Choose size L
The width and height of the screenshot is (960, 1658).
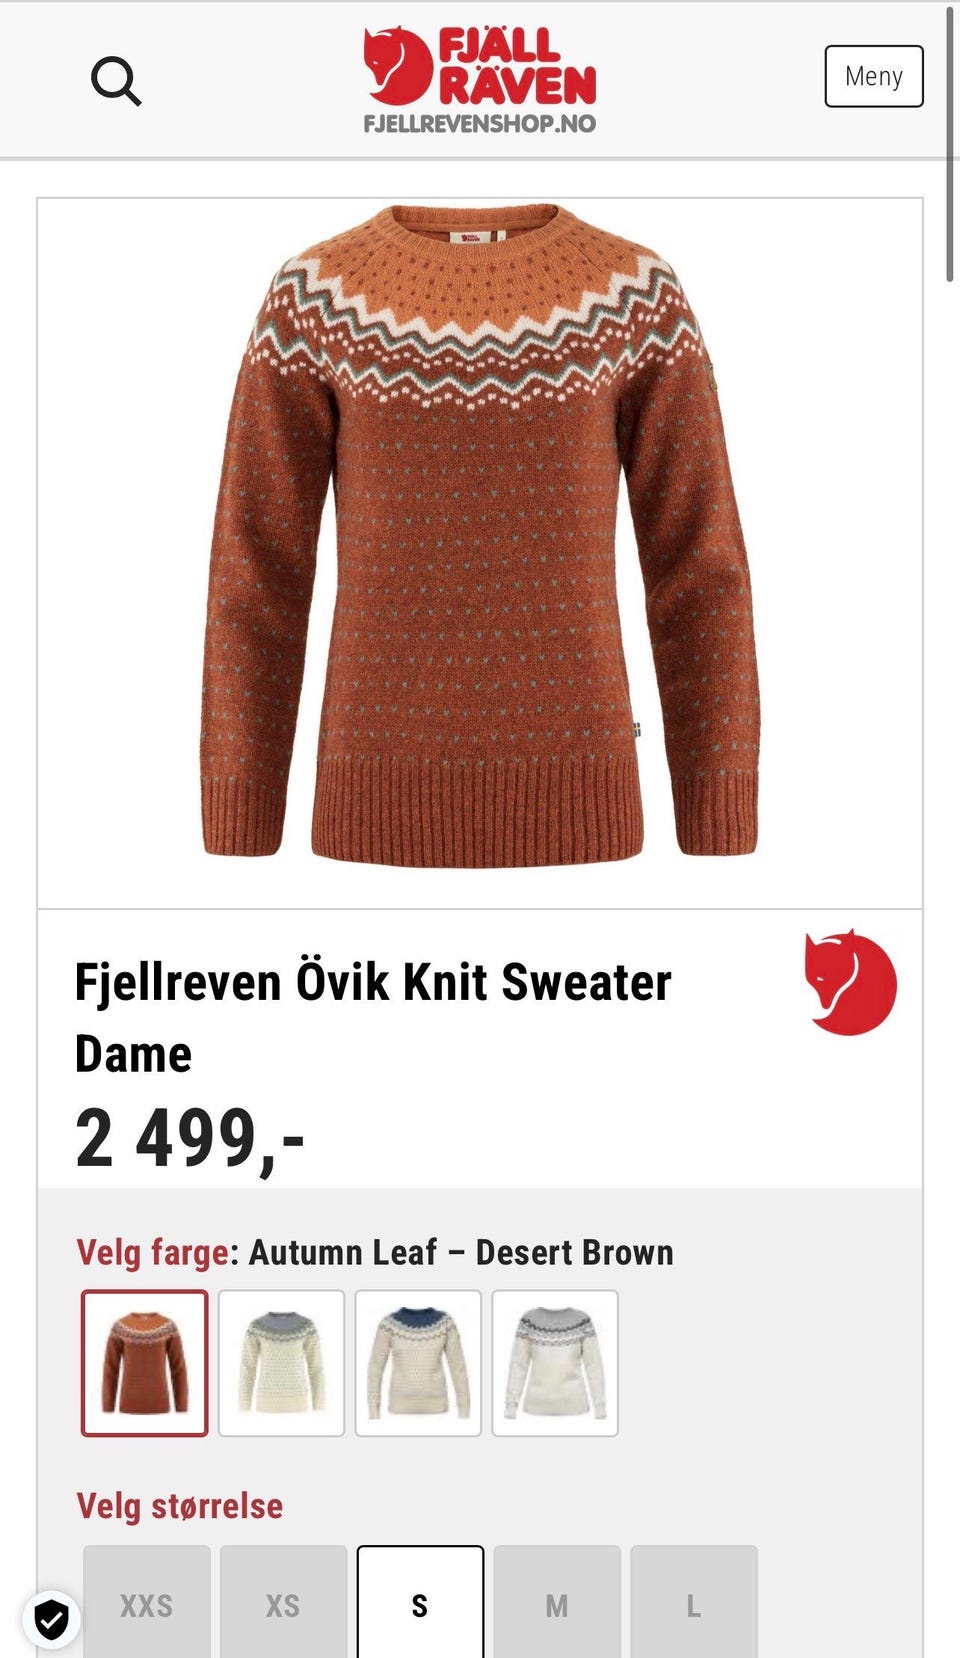694,1602
